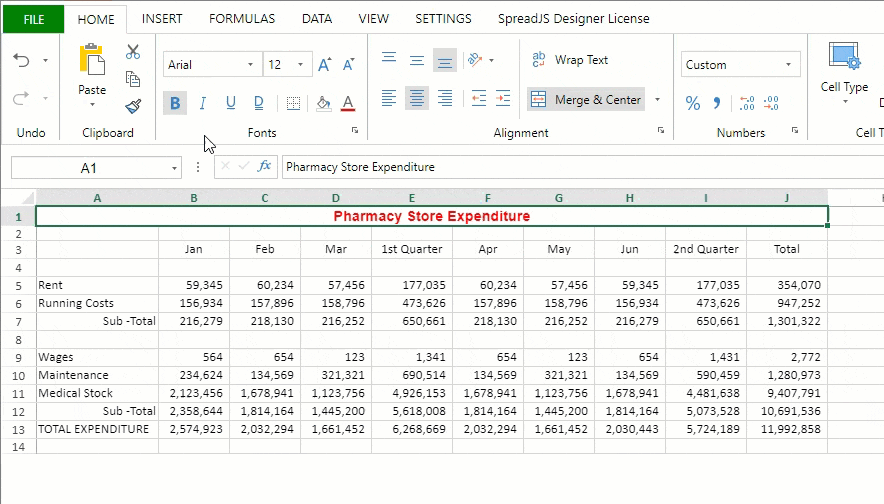Open text orientation dropdown arrow
Image resolution: width=884 pixels, height=504 pixels.
[x=492, y=60]
